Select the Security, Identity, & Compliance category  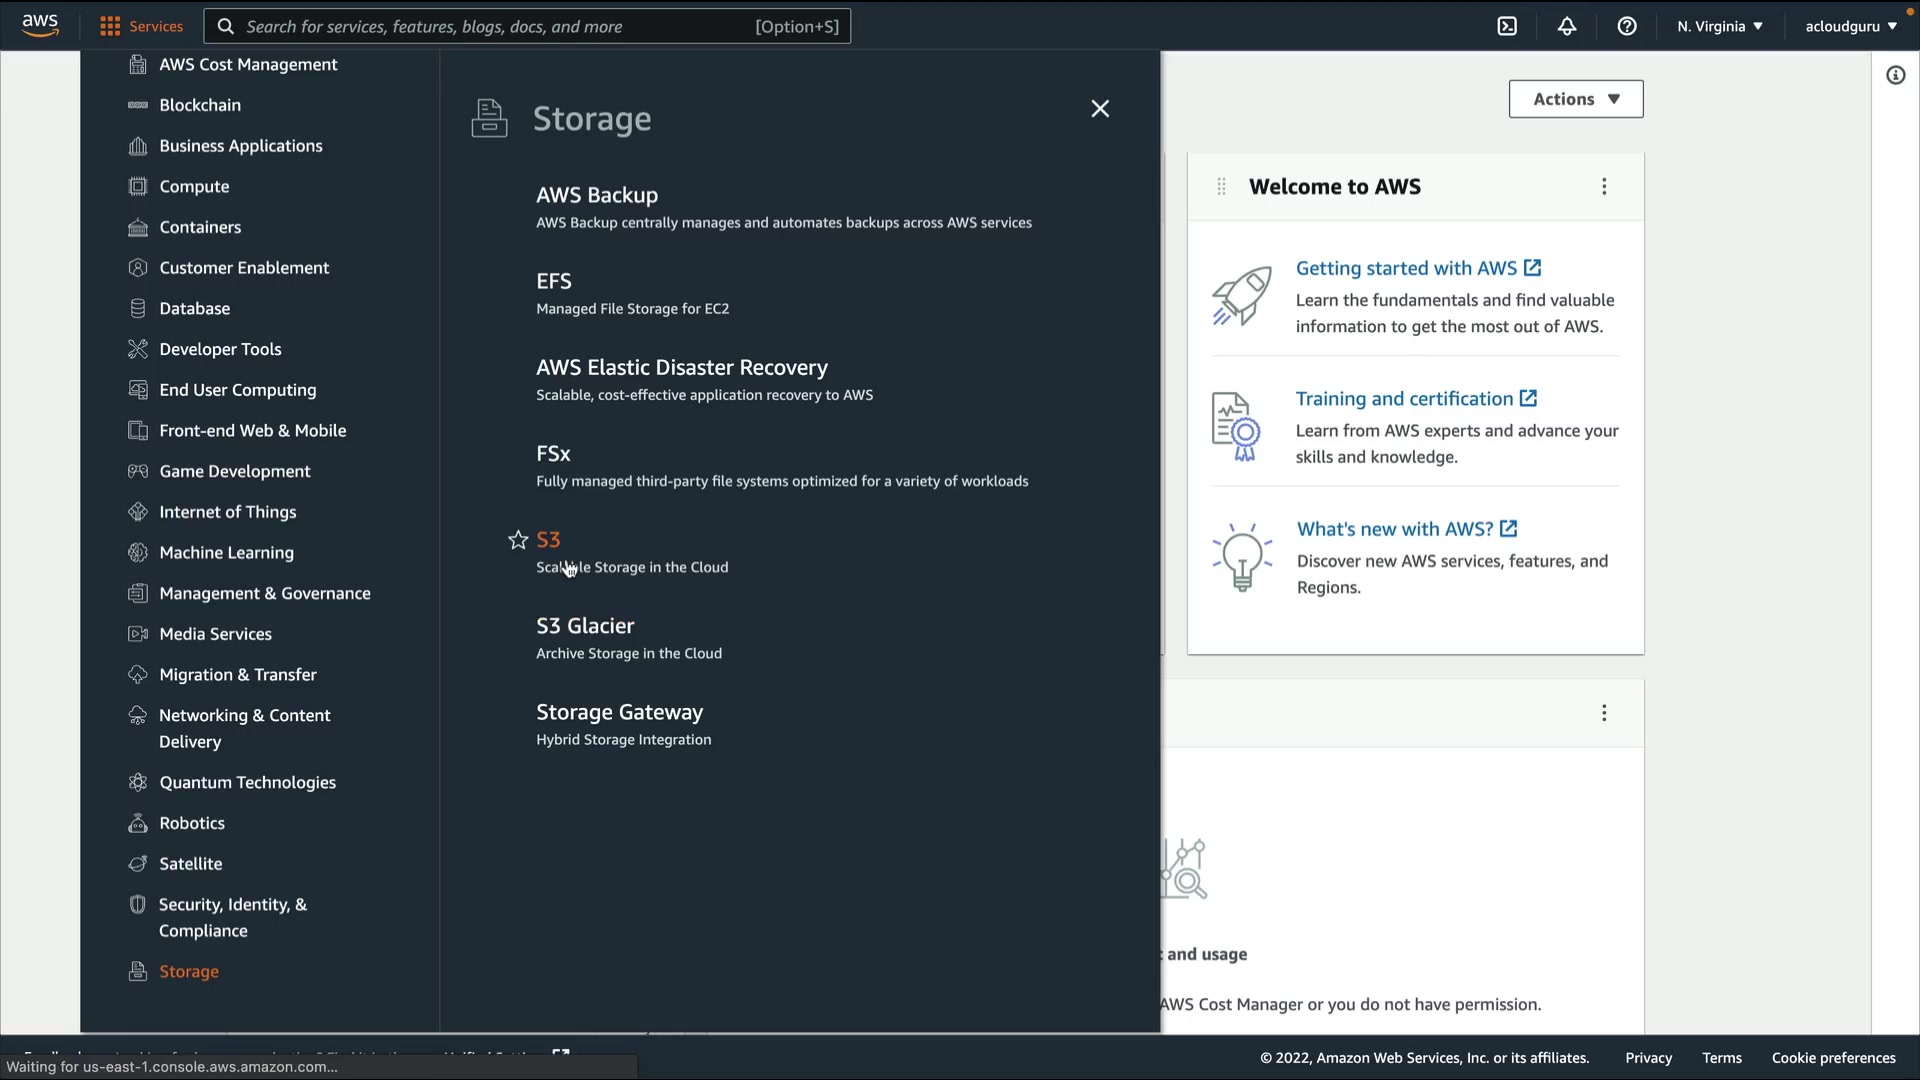tap(232, 917)
